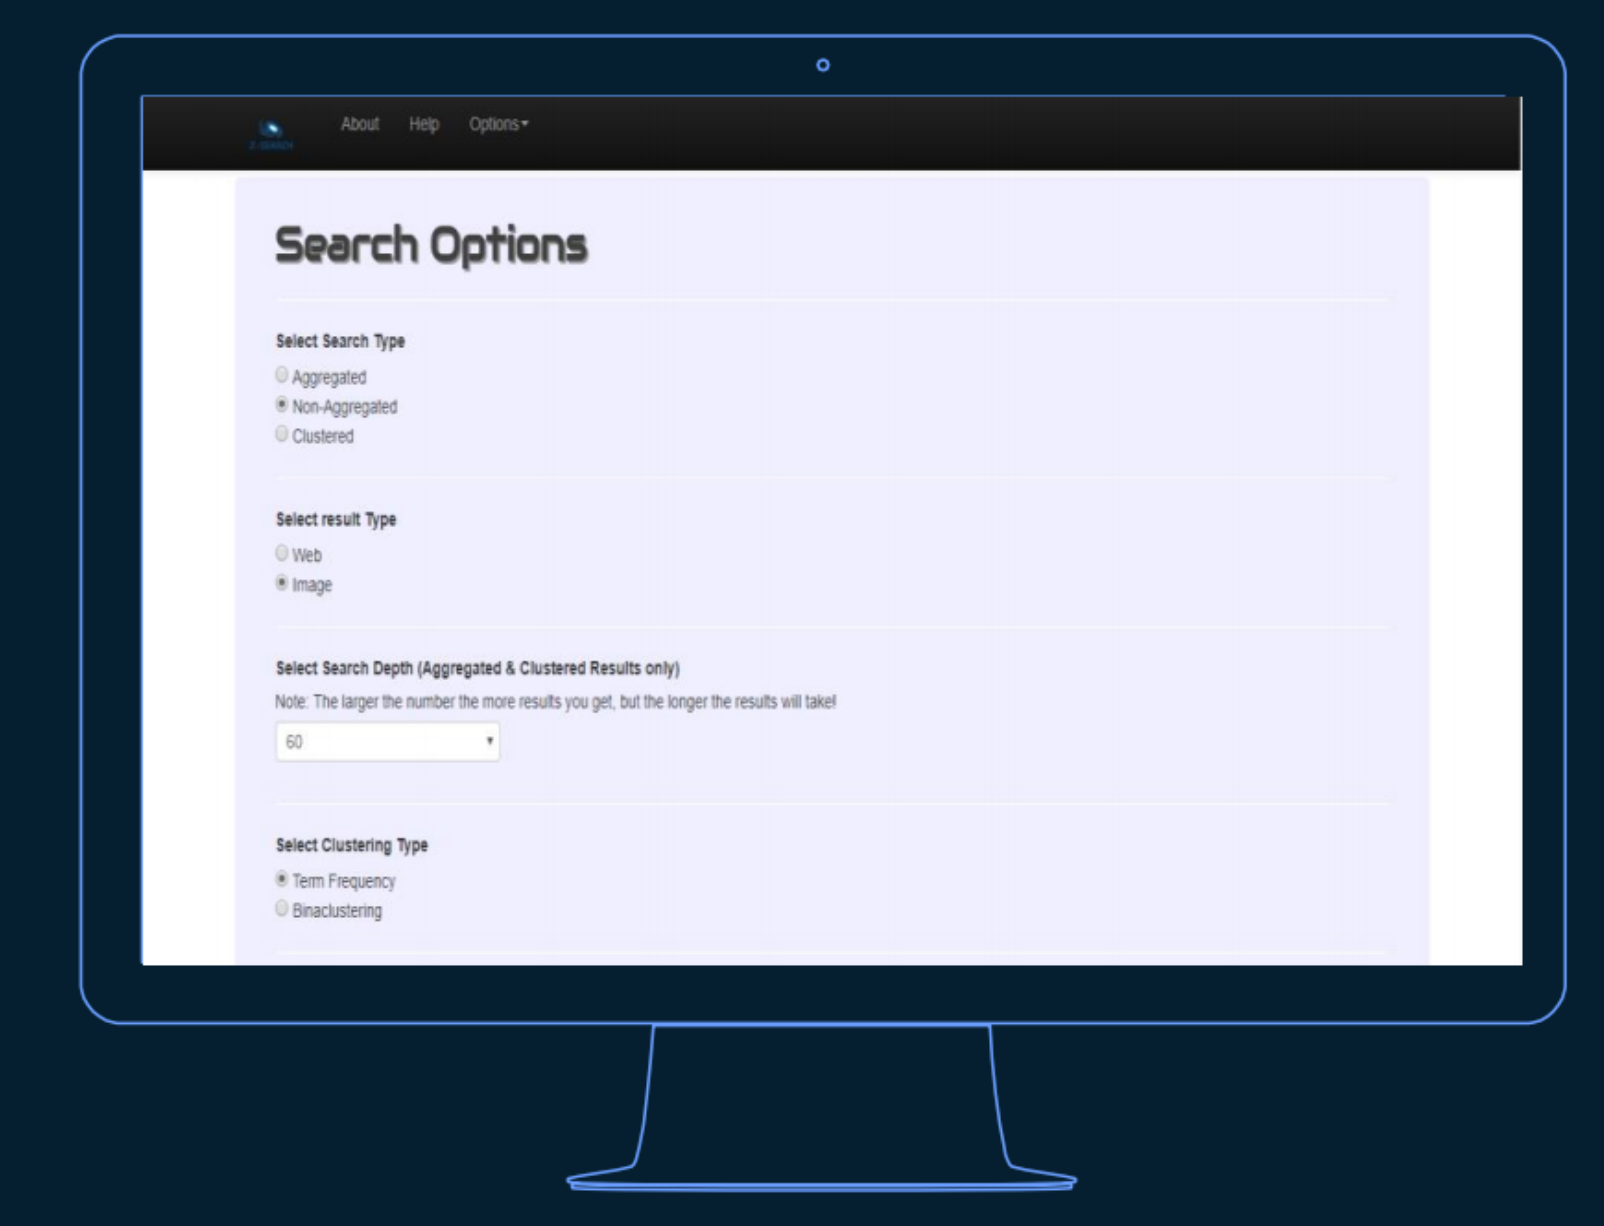Screen dimensions: 1604x1226
Task: Expand the caret next to Options
Action: pos(525,124)
